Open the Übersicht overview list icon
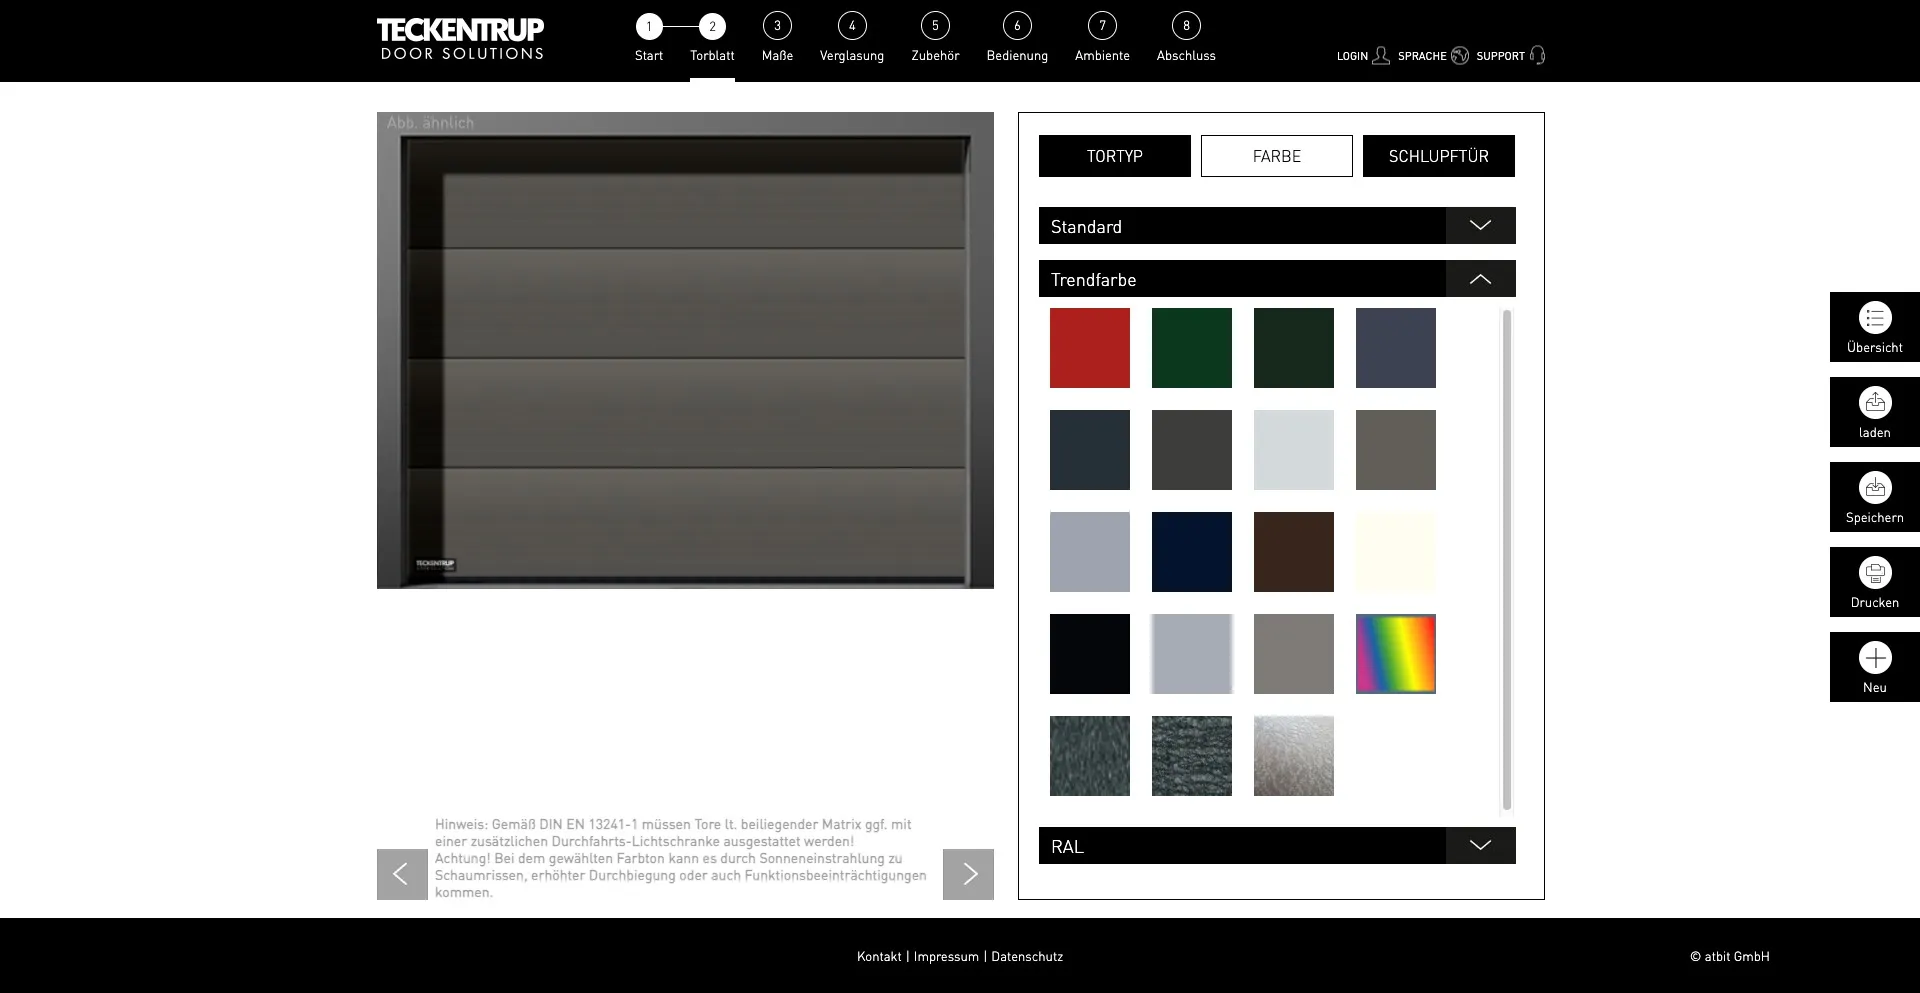 [x=1874, y=318]
